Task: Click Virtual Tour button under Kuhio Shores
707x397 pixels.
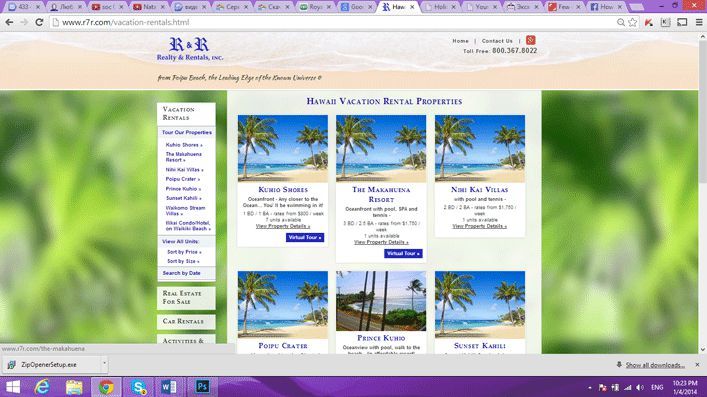Action: coord(305,237)
